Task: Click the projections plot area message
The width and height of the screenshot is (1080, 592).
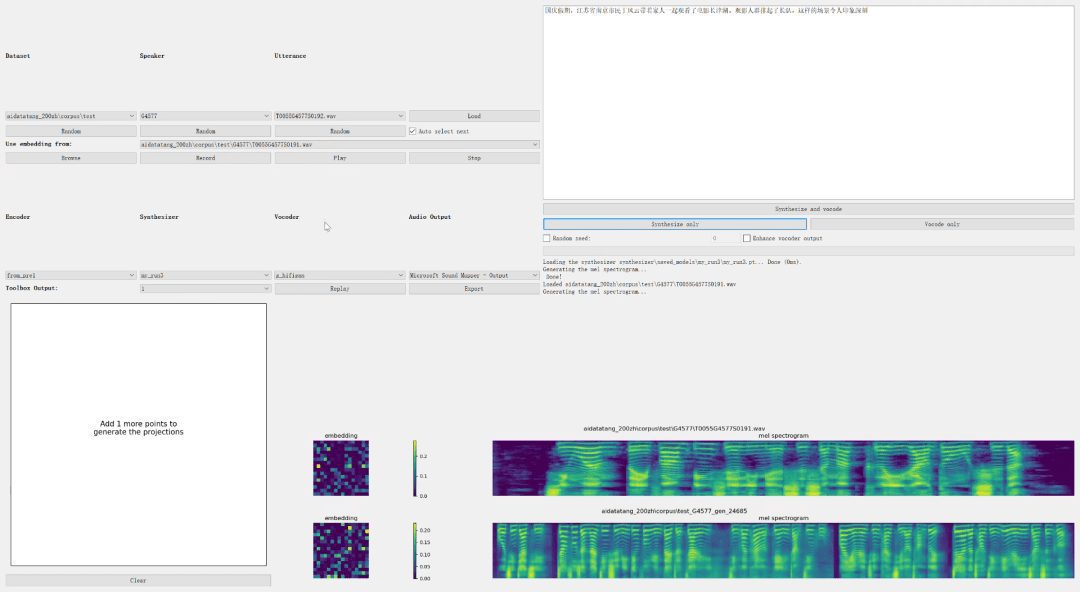Action: [138, 428]
